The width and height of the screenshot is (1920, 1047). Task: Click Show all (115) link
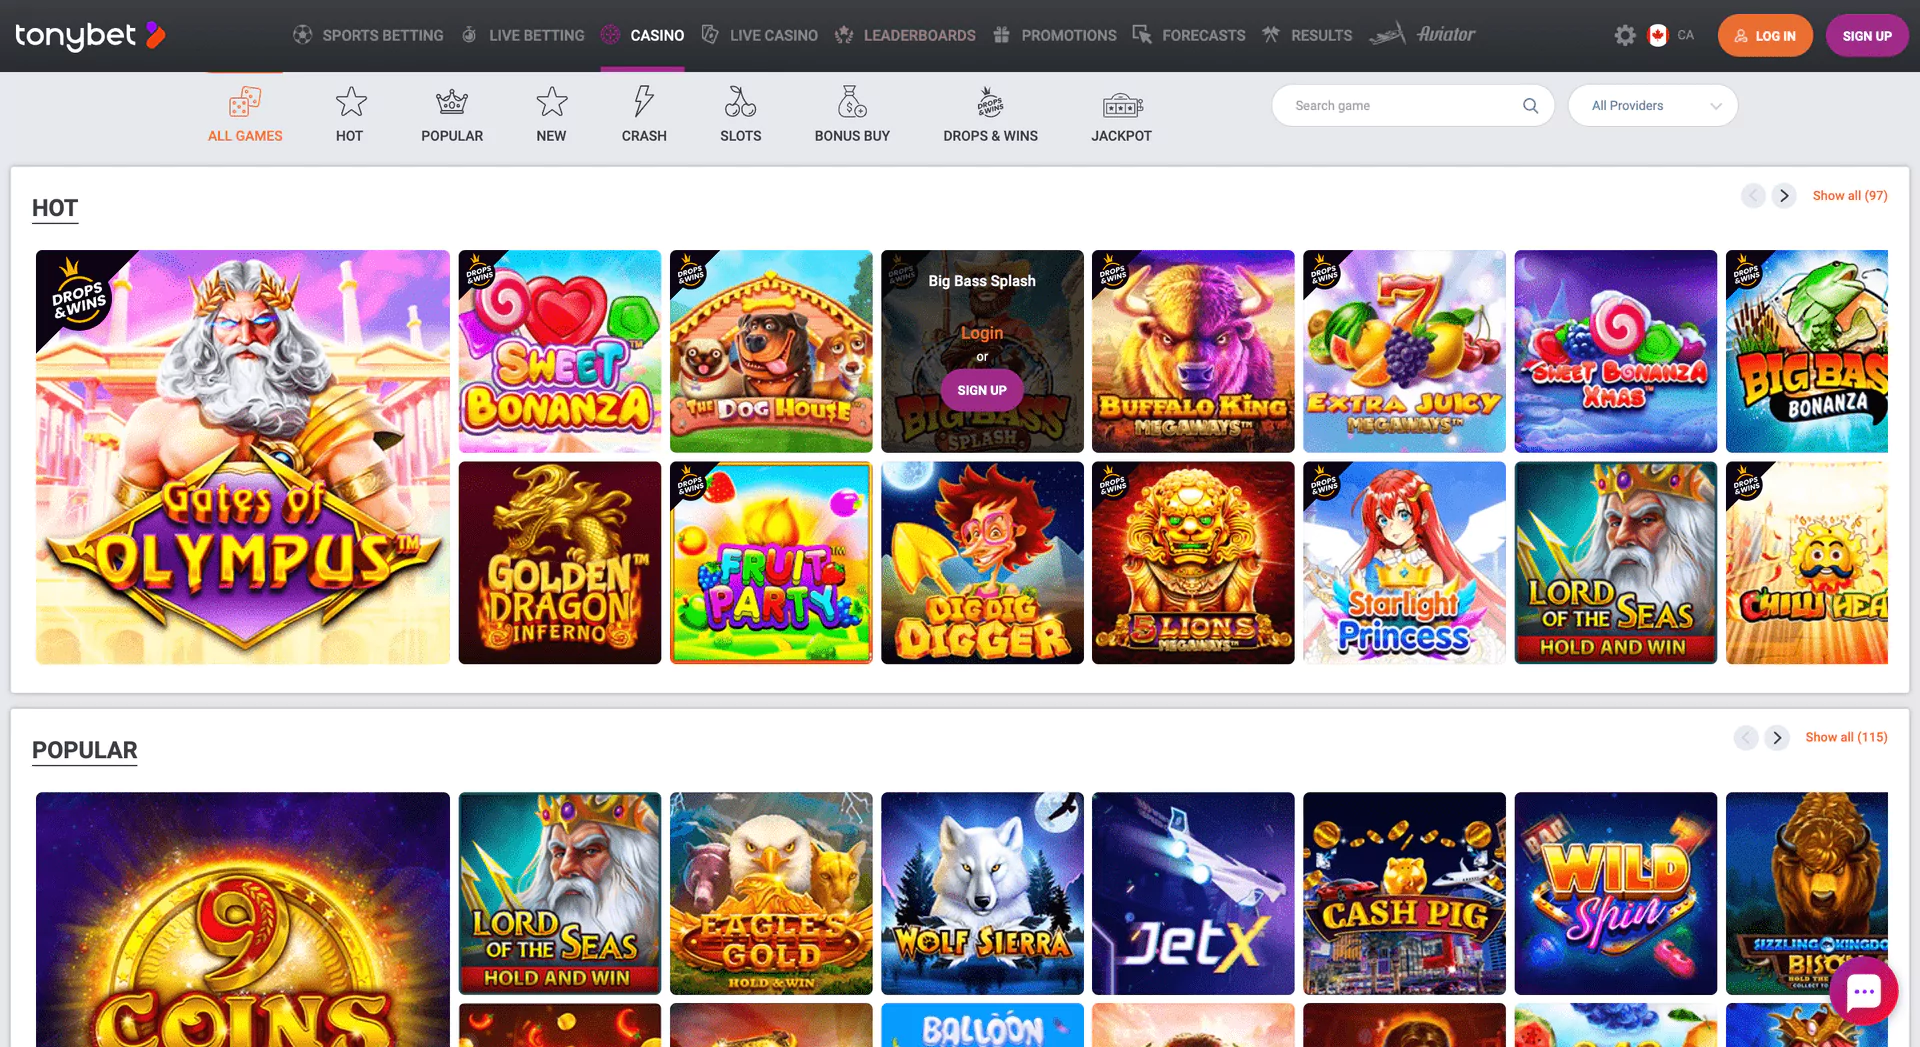click(x=1846, y=737)
